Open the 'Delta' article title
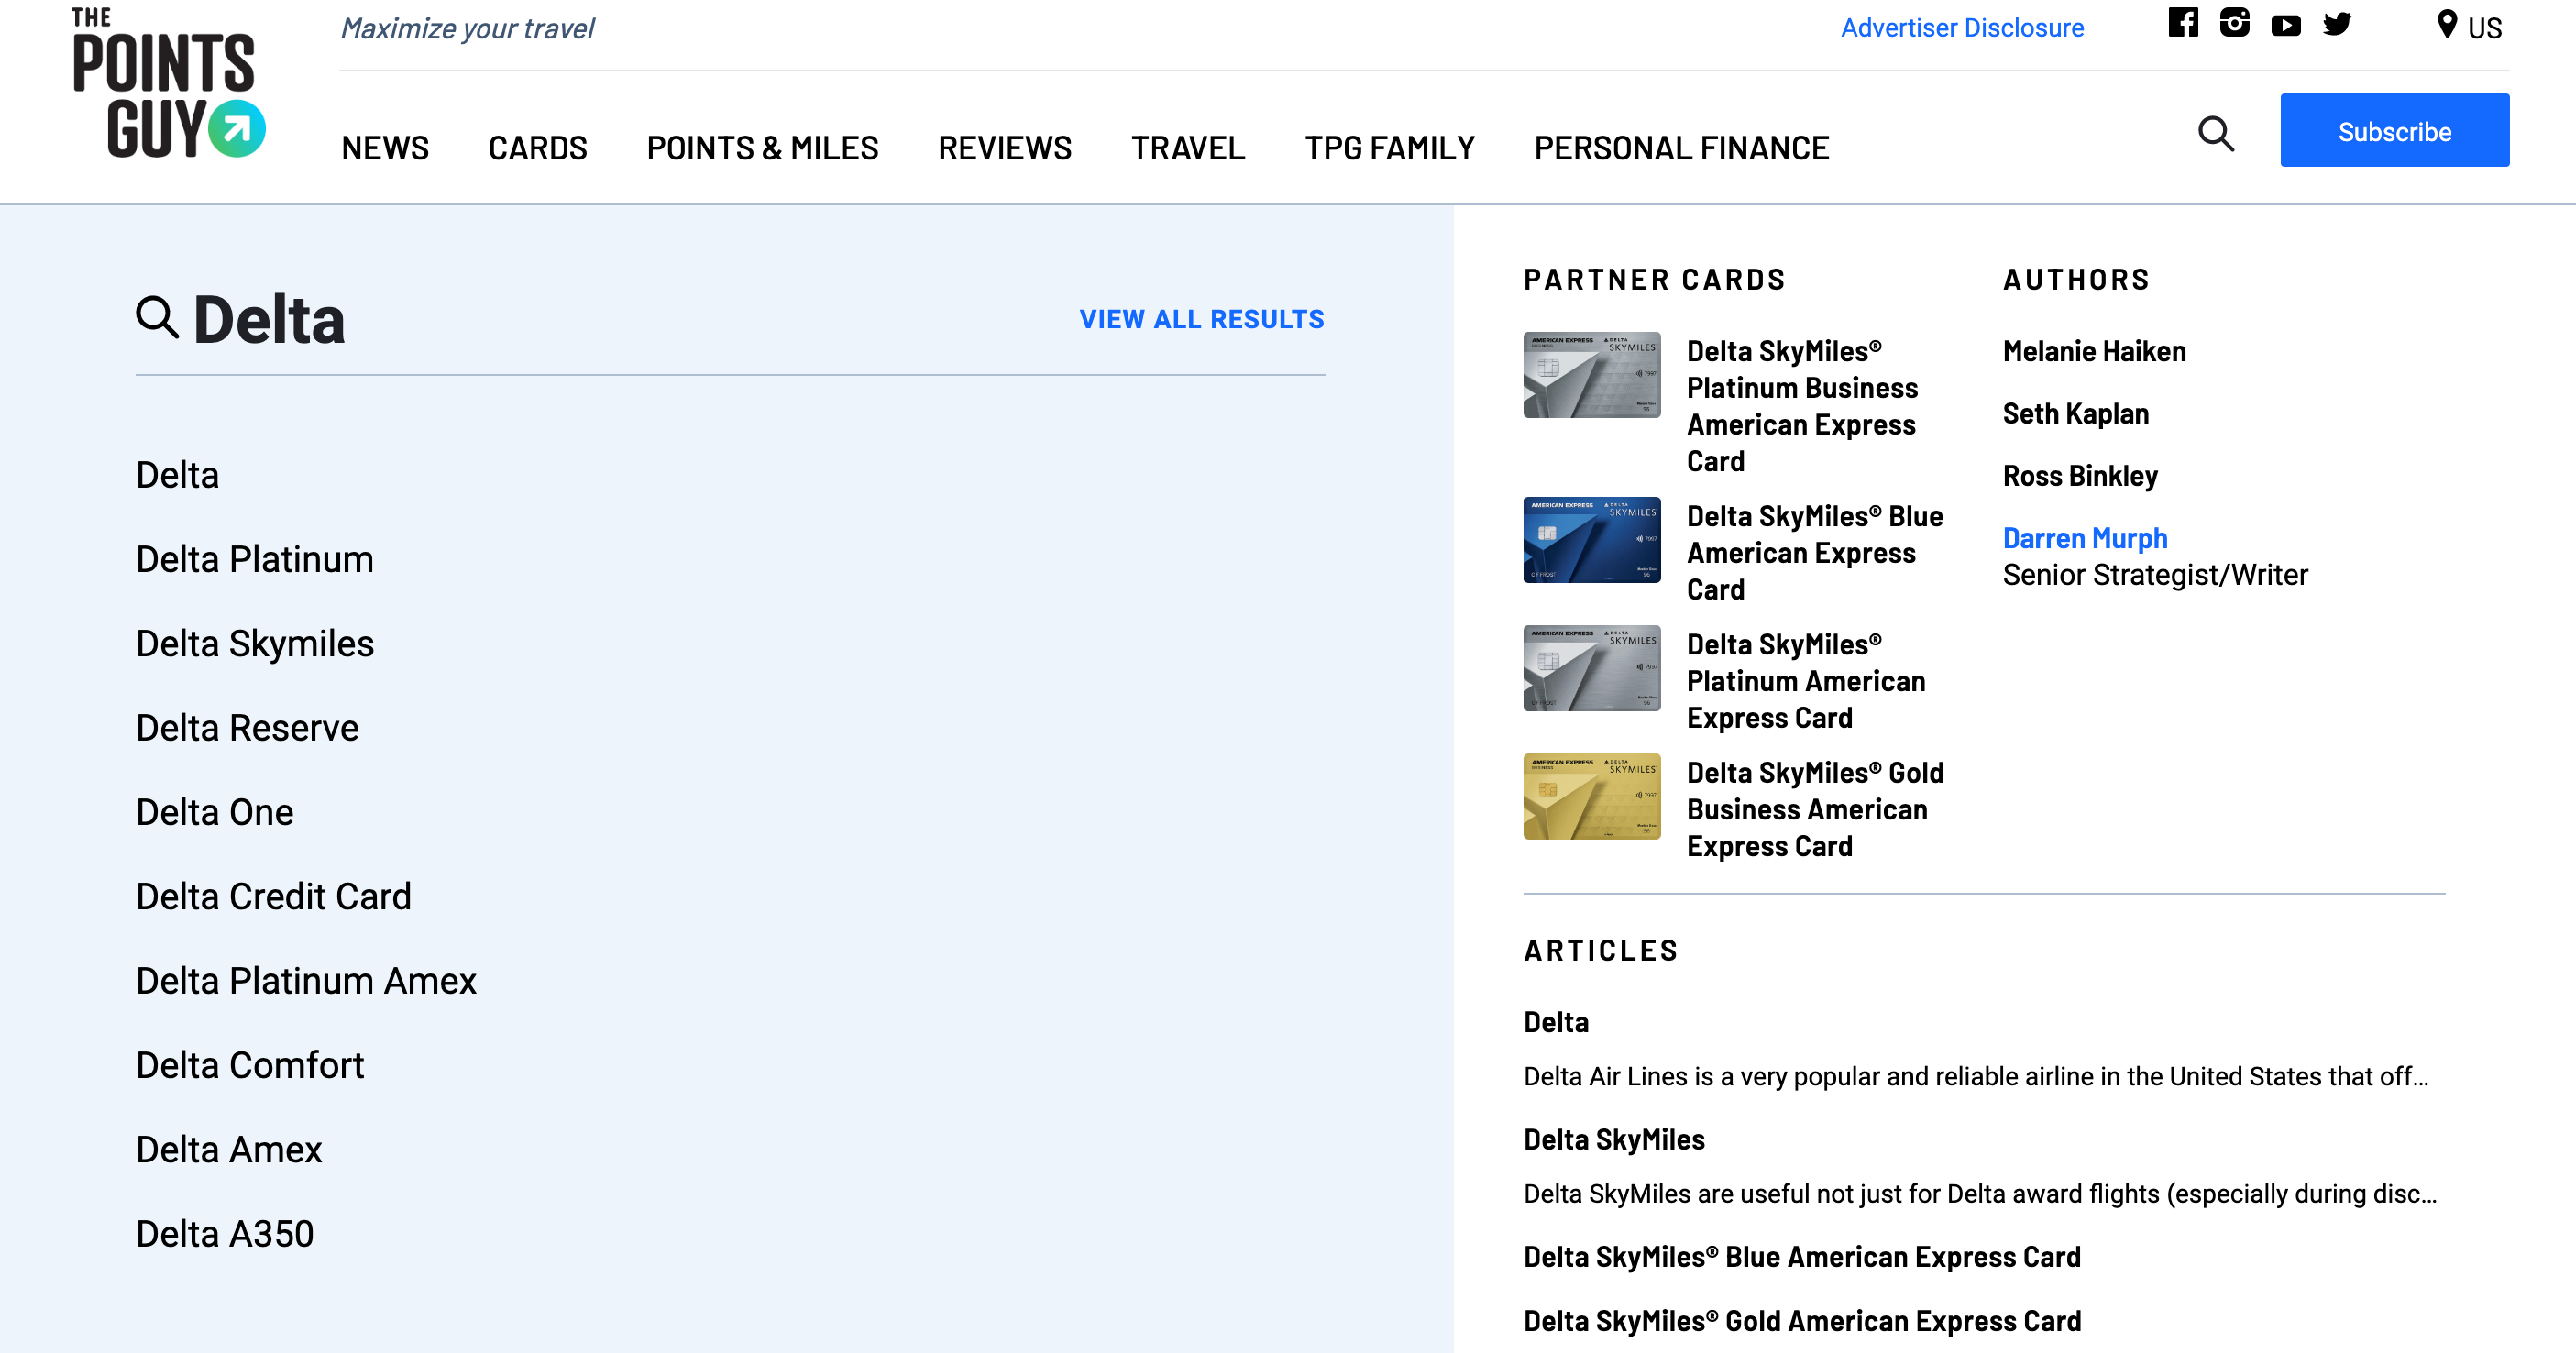Viewport: 2576px width, 1353px height. [x=1556, y=1022]
